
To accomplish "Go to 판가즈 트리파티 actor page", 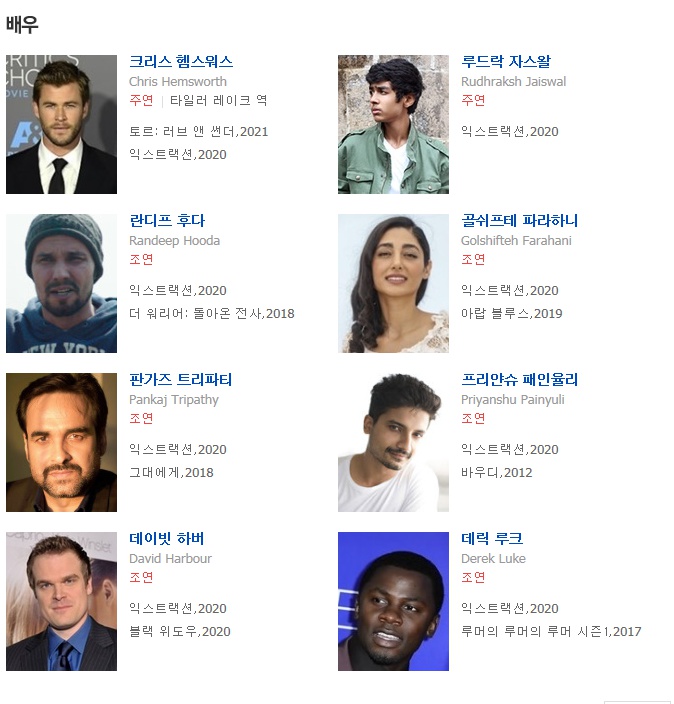I will coord(181,379).
